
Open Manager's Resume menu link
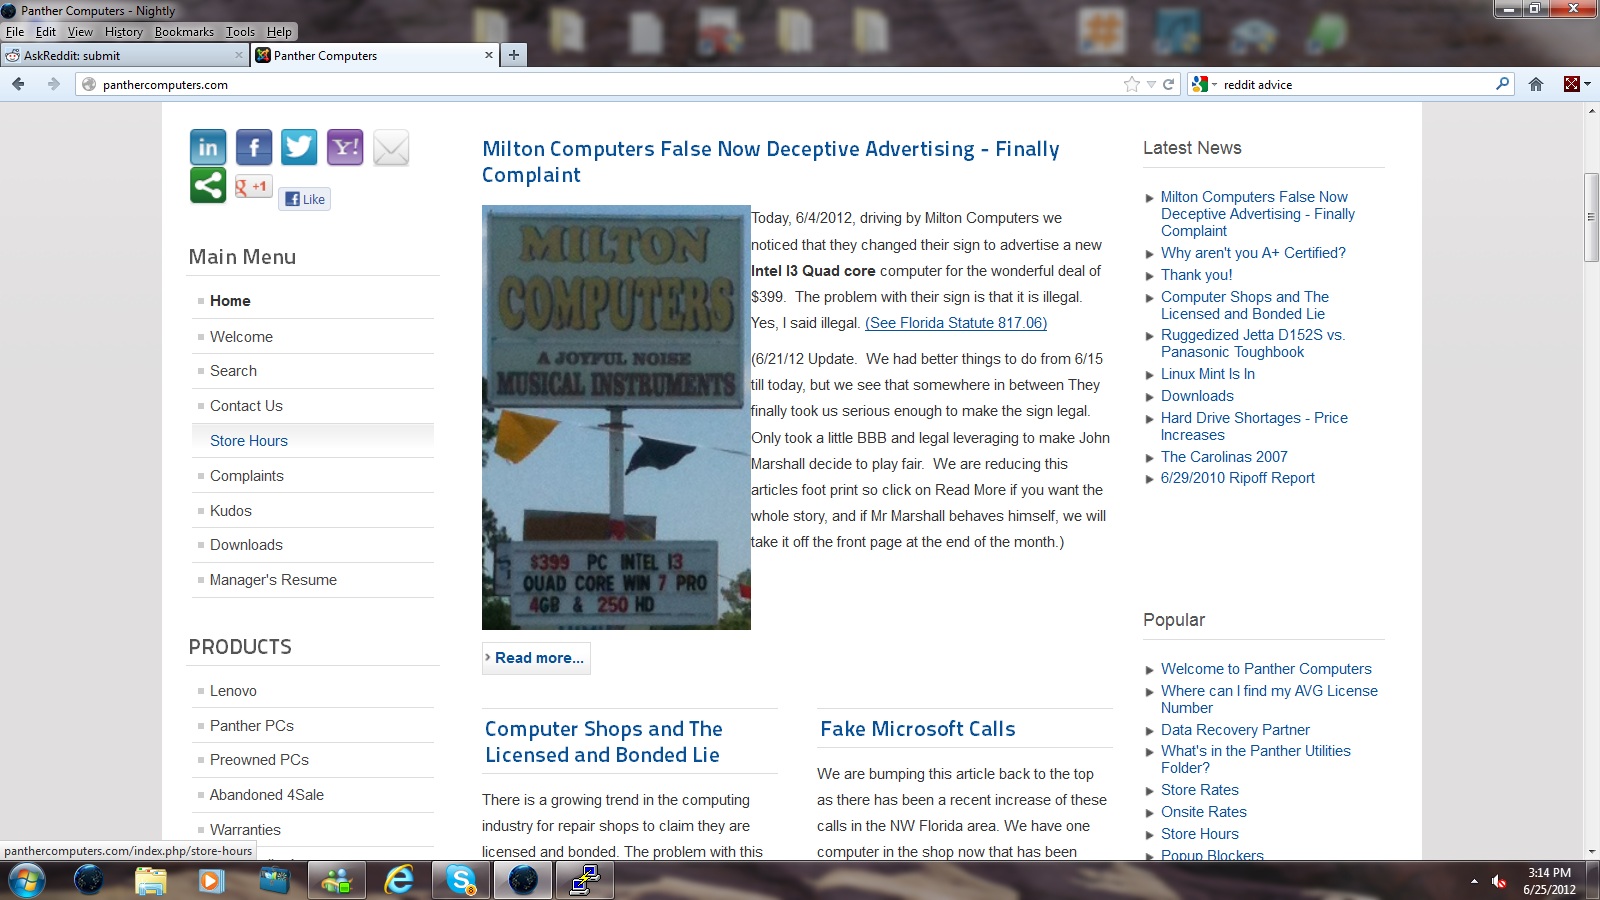point(273,580)
